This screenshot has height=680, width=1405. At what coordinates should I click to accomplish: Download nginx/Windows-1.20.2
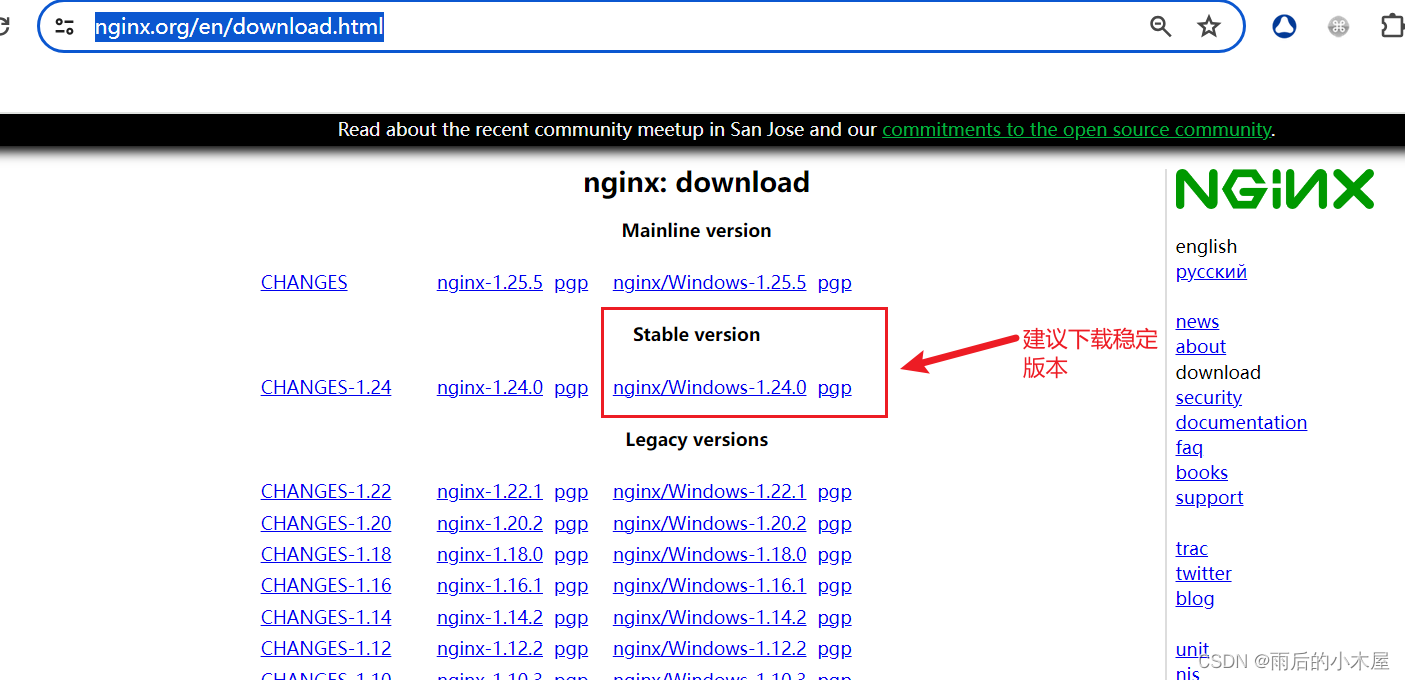pyautogui.click(x=709, y=524)
